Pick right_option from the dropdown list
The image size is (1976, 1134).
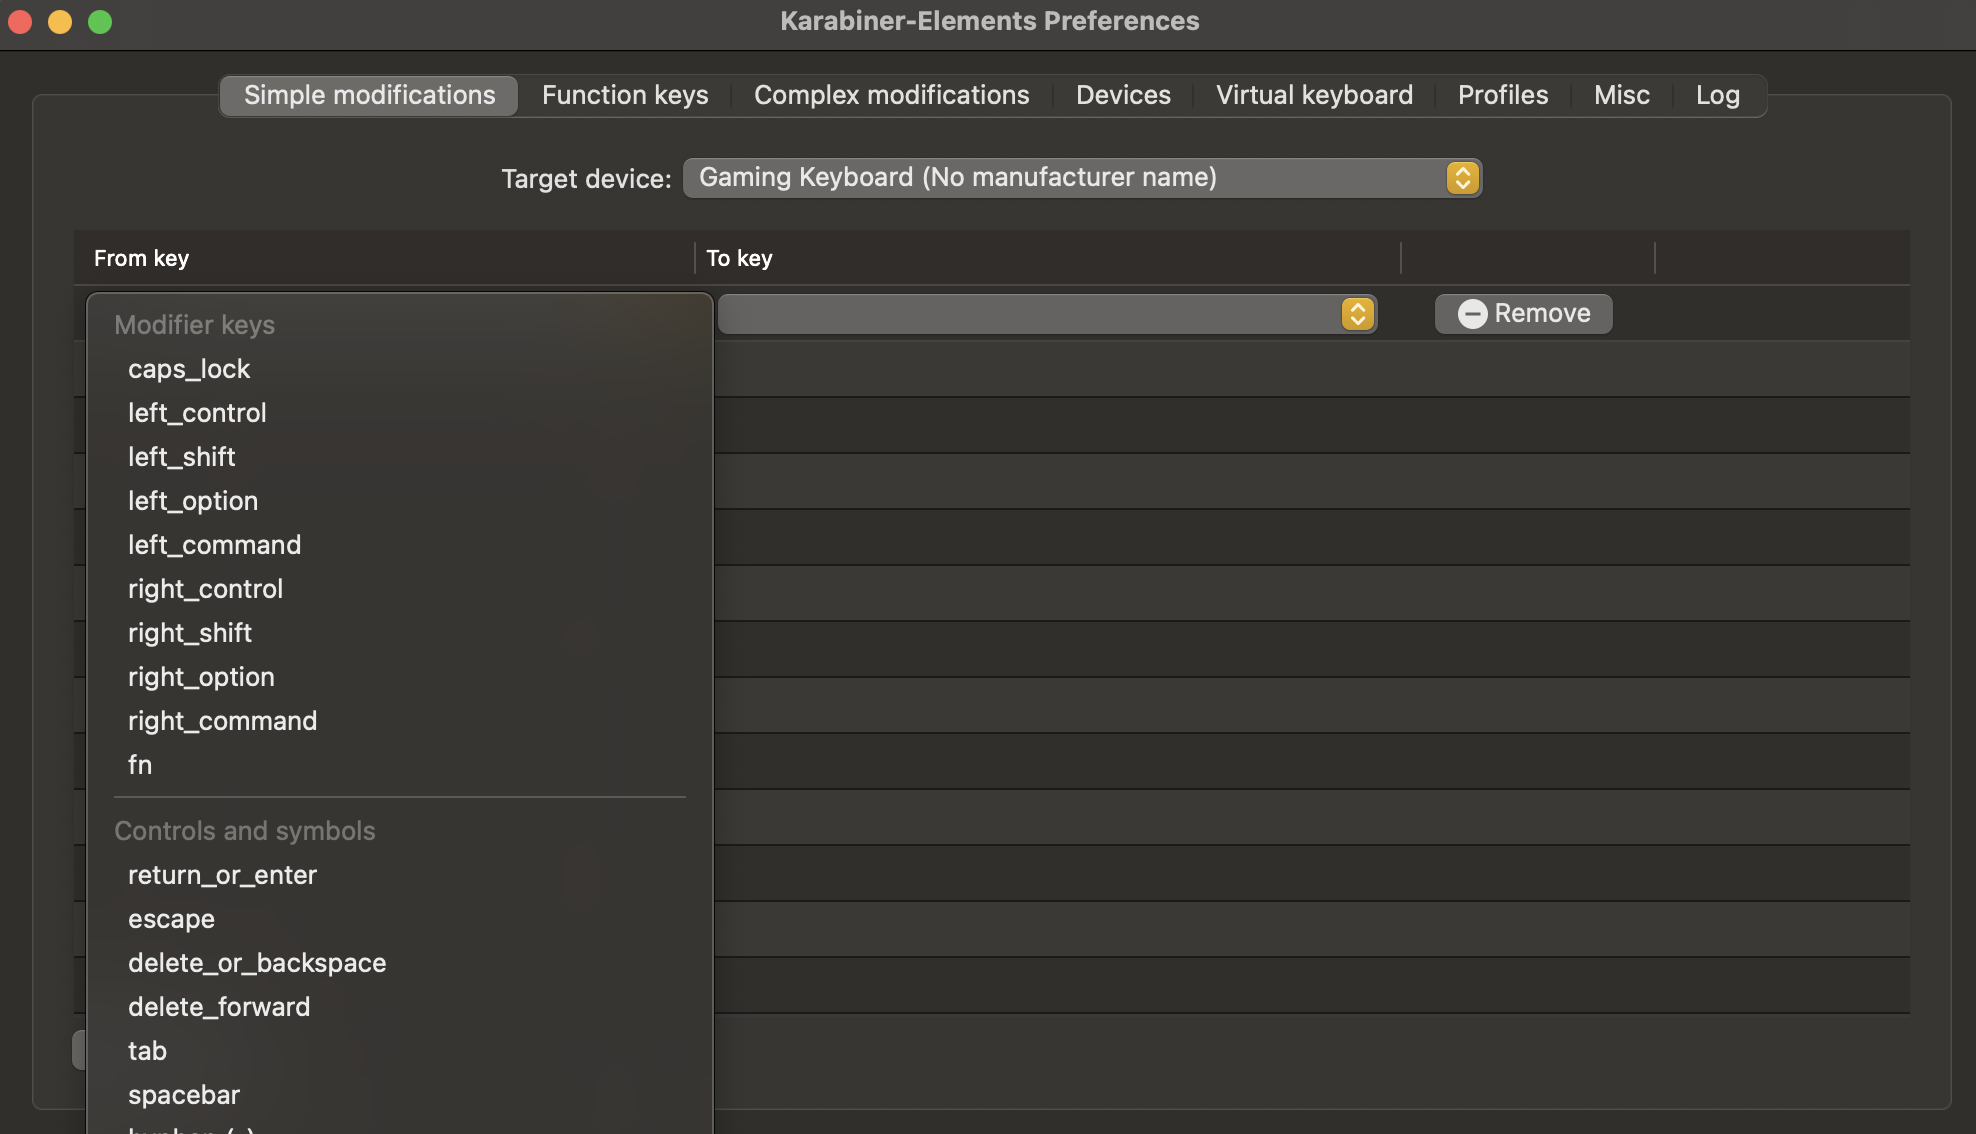click(201, 677)
